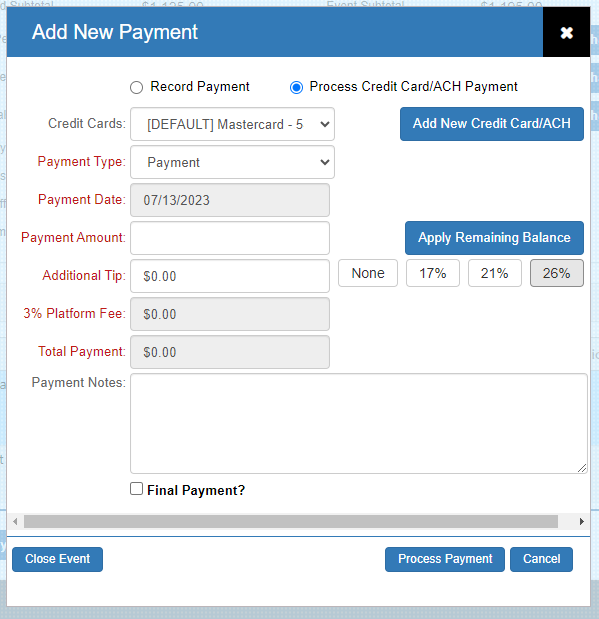Focus the Payment Notes text area
599x619 pixels.
(x=359, y=423)
